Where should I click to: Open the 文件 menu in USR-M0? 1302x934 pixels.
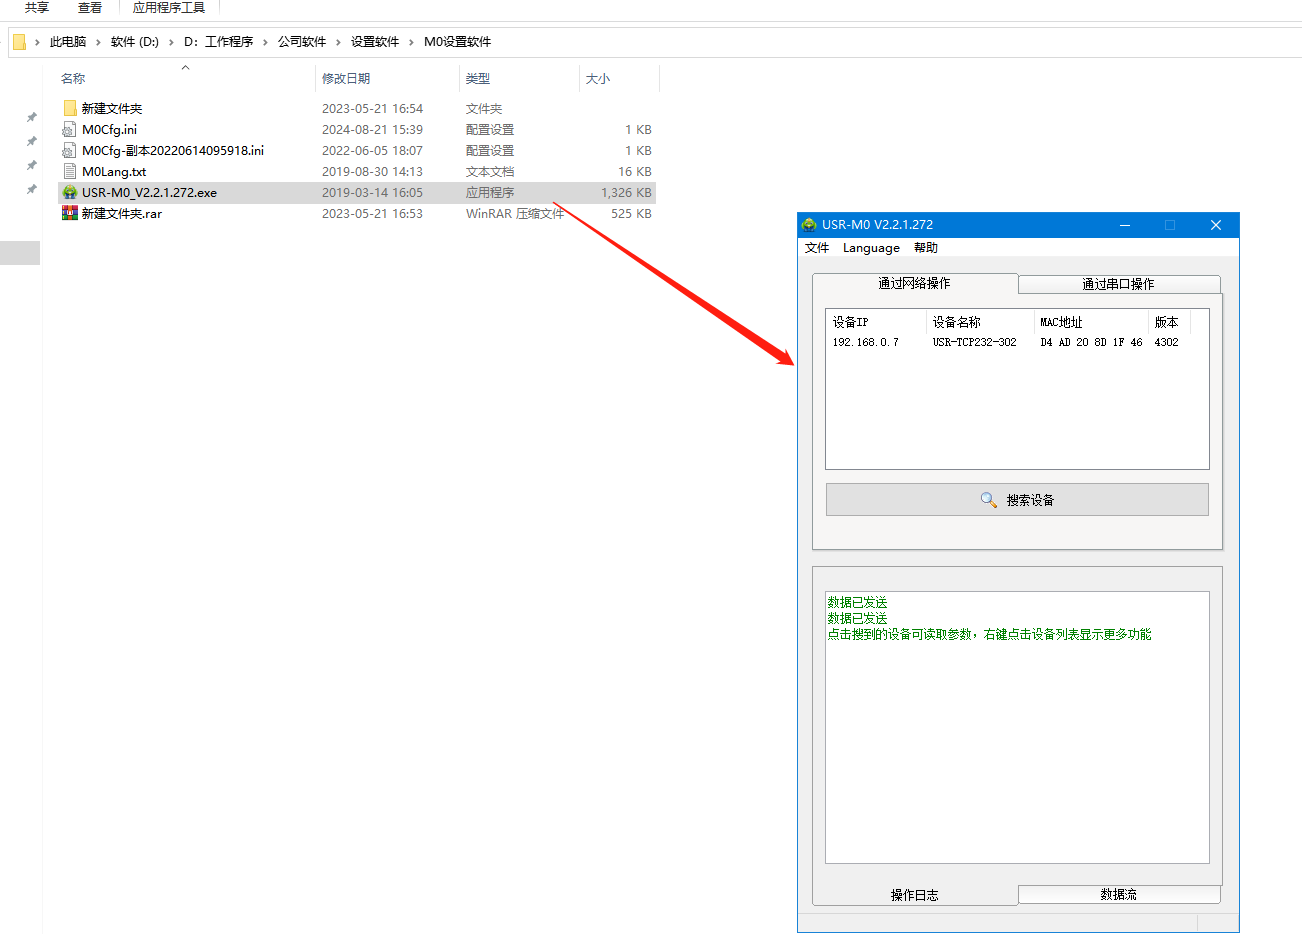pyautogui.click(x=817, y=248)
